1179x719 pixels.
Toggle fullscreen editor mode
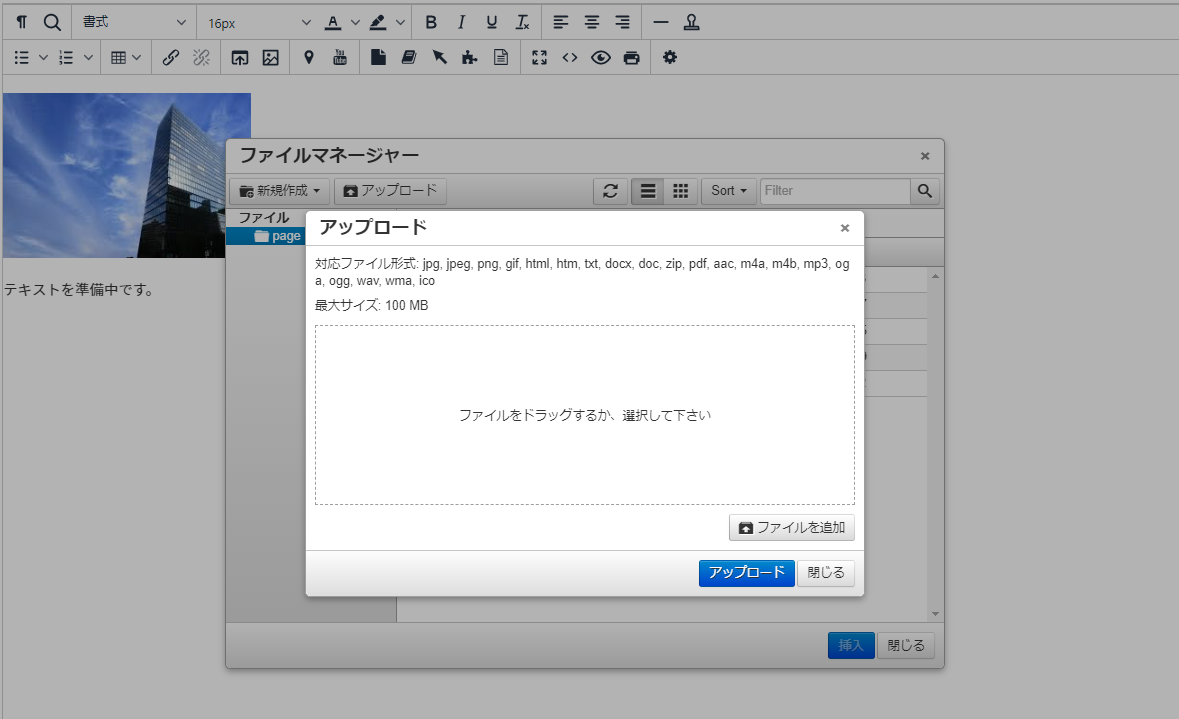tap(539, 57)
